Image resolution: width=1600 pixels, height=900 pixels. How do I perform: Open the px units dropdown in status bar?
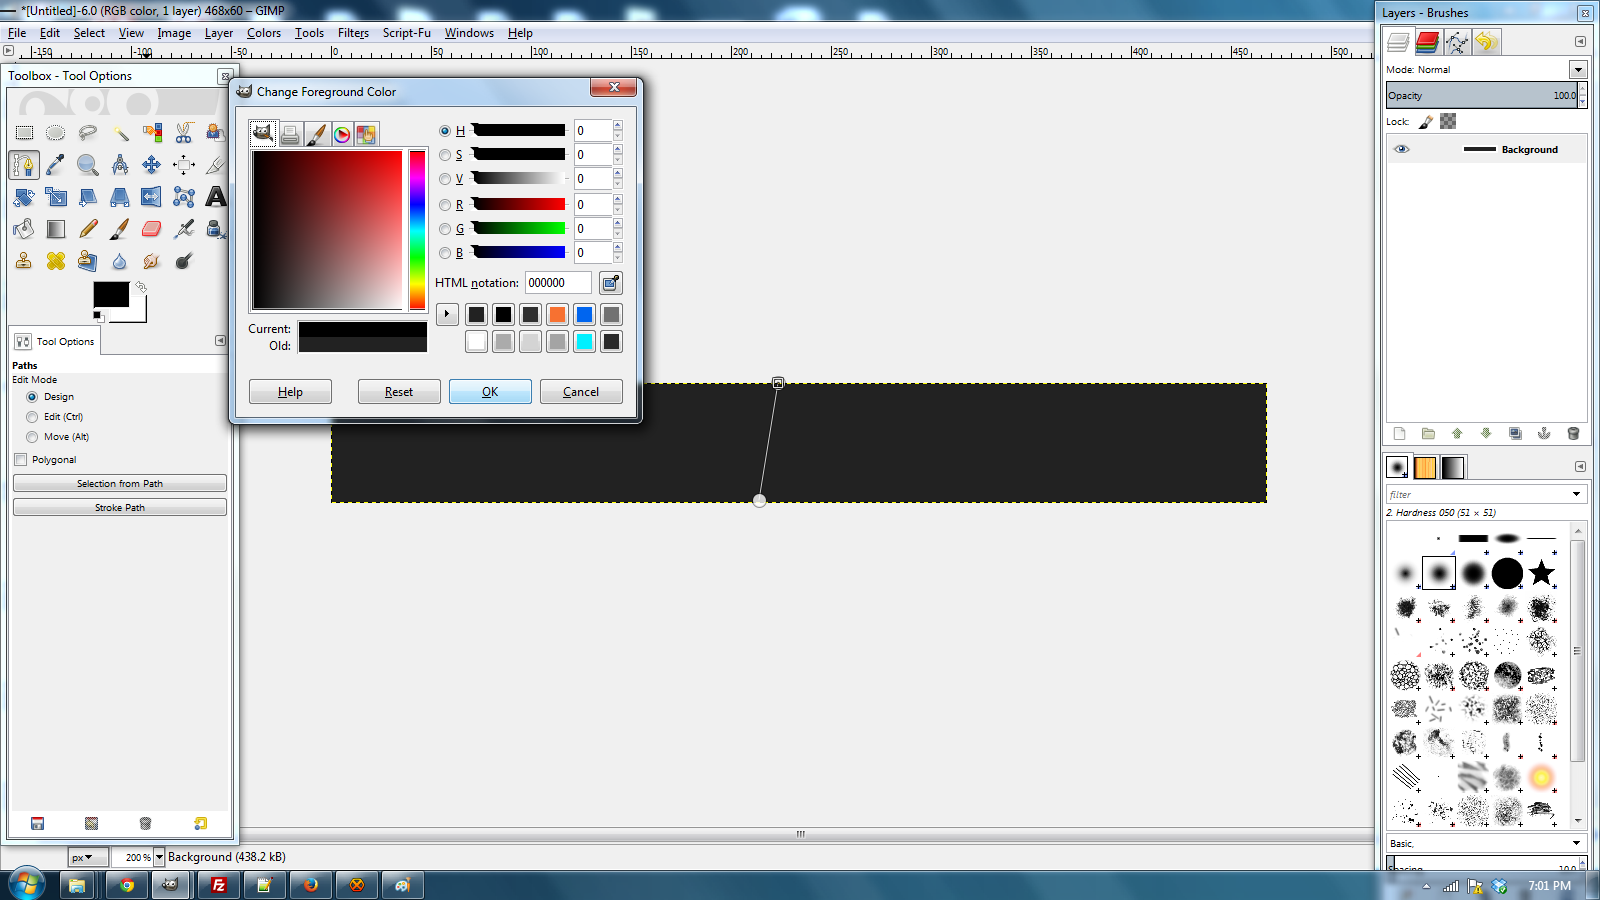(x=88, y=857)
